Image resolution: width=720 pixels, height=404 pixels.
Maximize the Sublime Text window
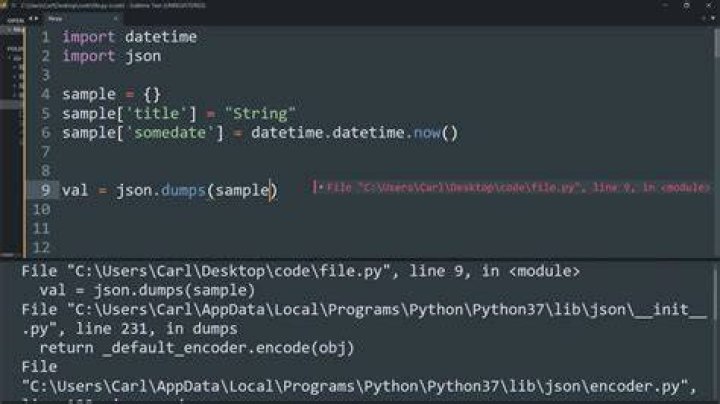[686, 6]
